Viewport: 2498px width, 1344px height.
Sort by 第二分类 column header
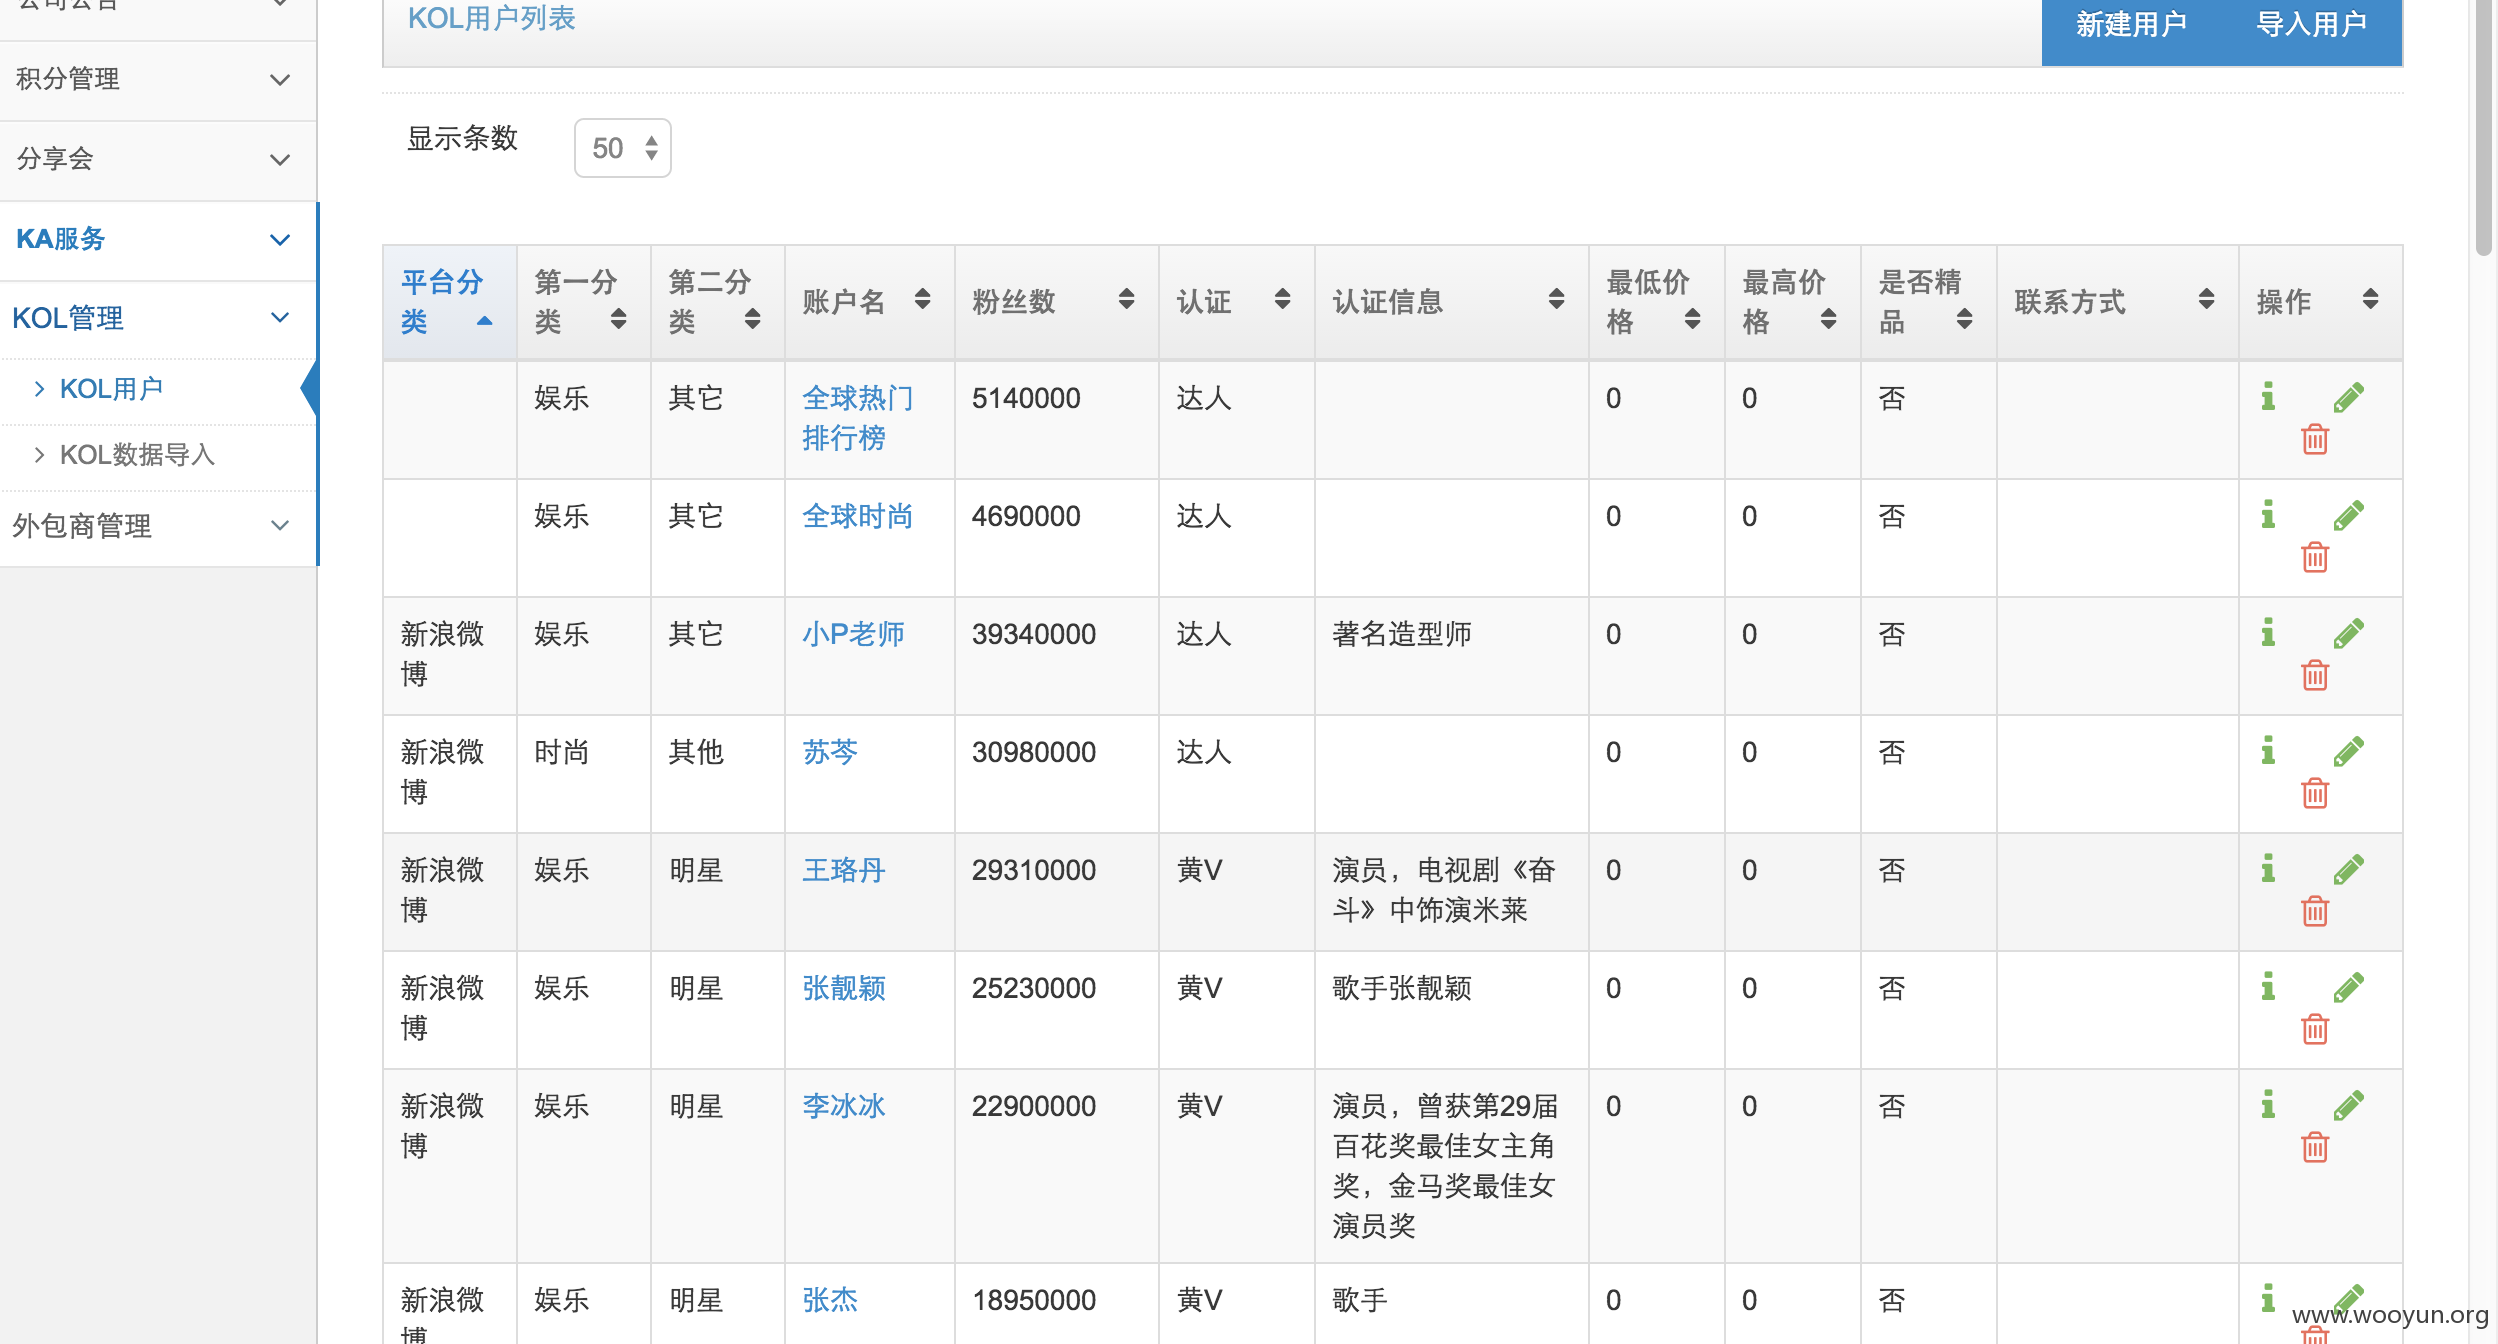click(718, 302)
